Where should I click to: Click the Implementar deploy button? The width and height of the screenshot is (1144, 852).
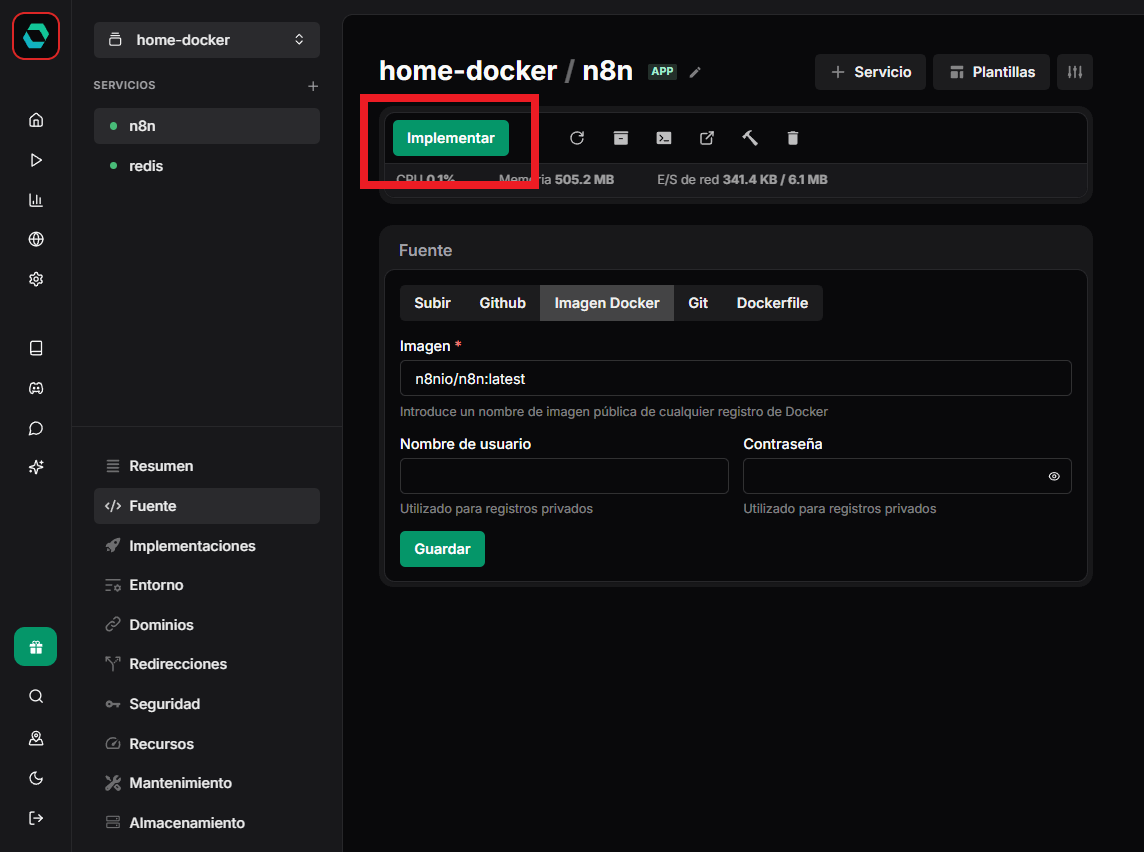pyautogui.click(x=451, y=138)
